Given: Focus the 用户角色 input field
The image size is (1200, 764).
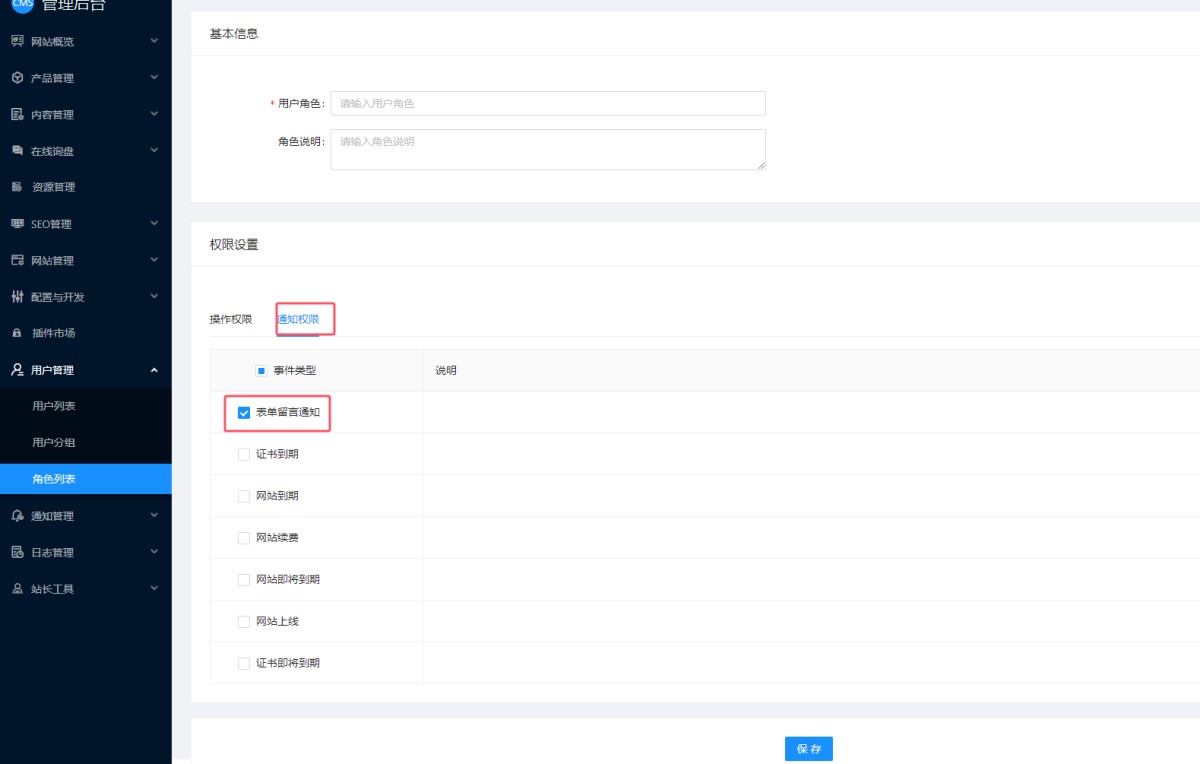Looking at the screenshot, I should pos(547,103).
